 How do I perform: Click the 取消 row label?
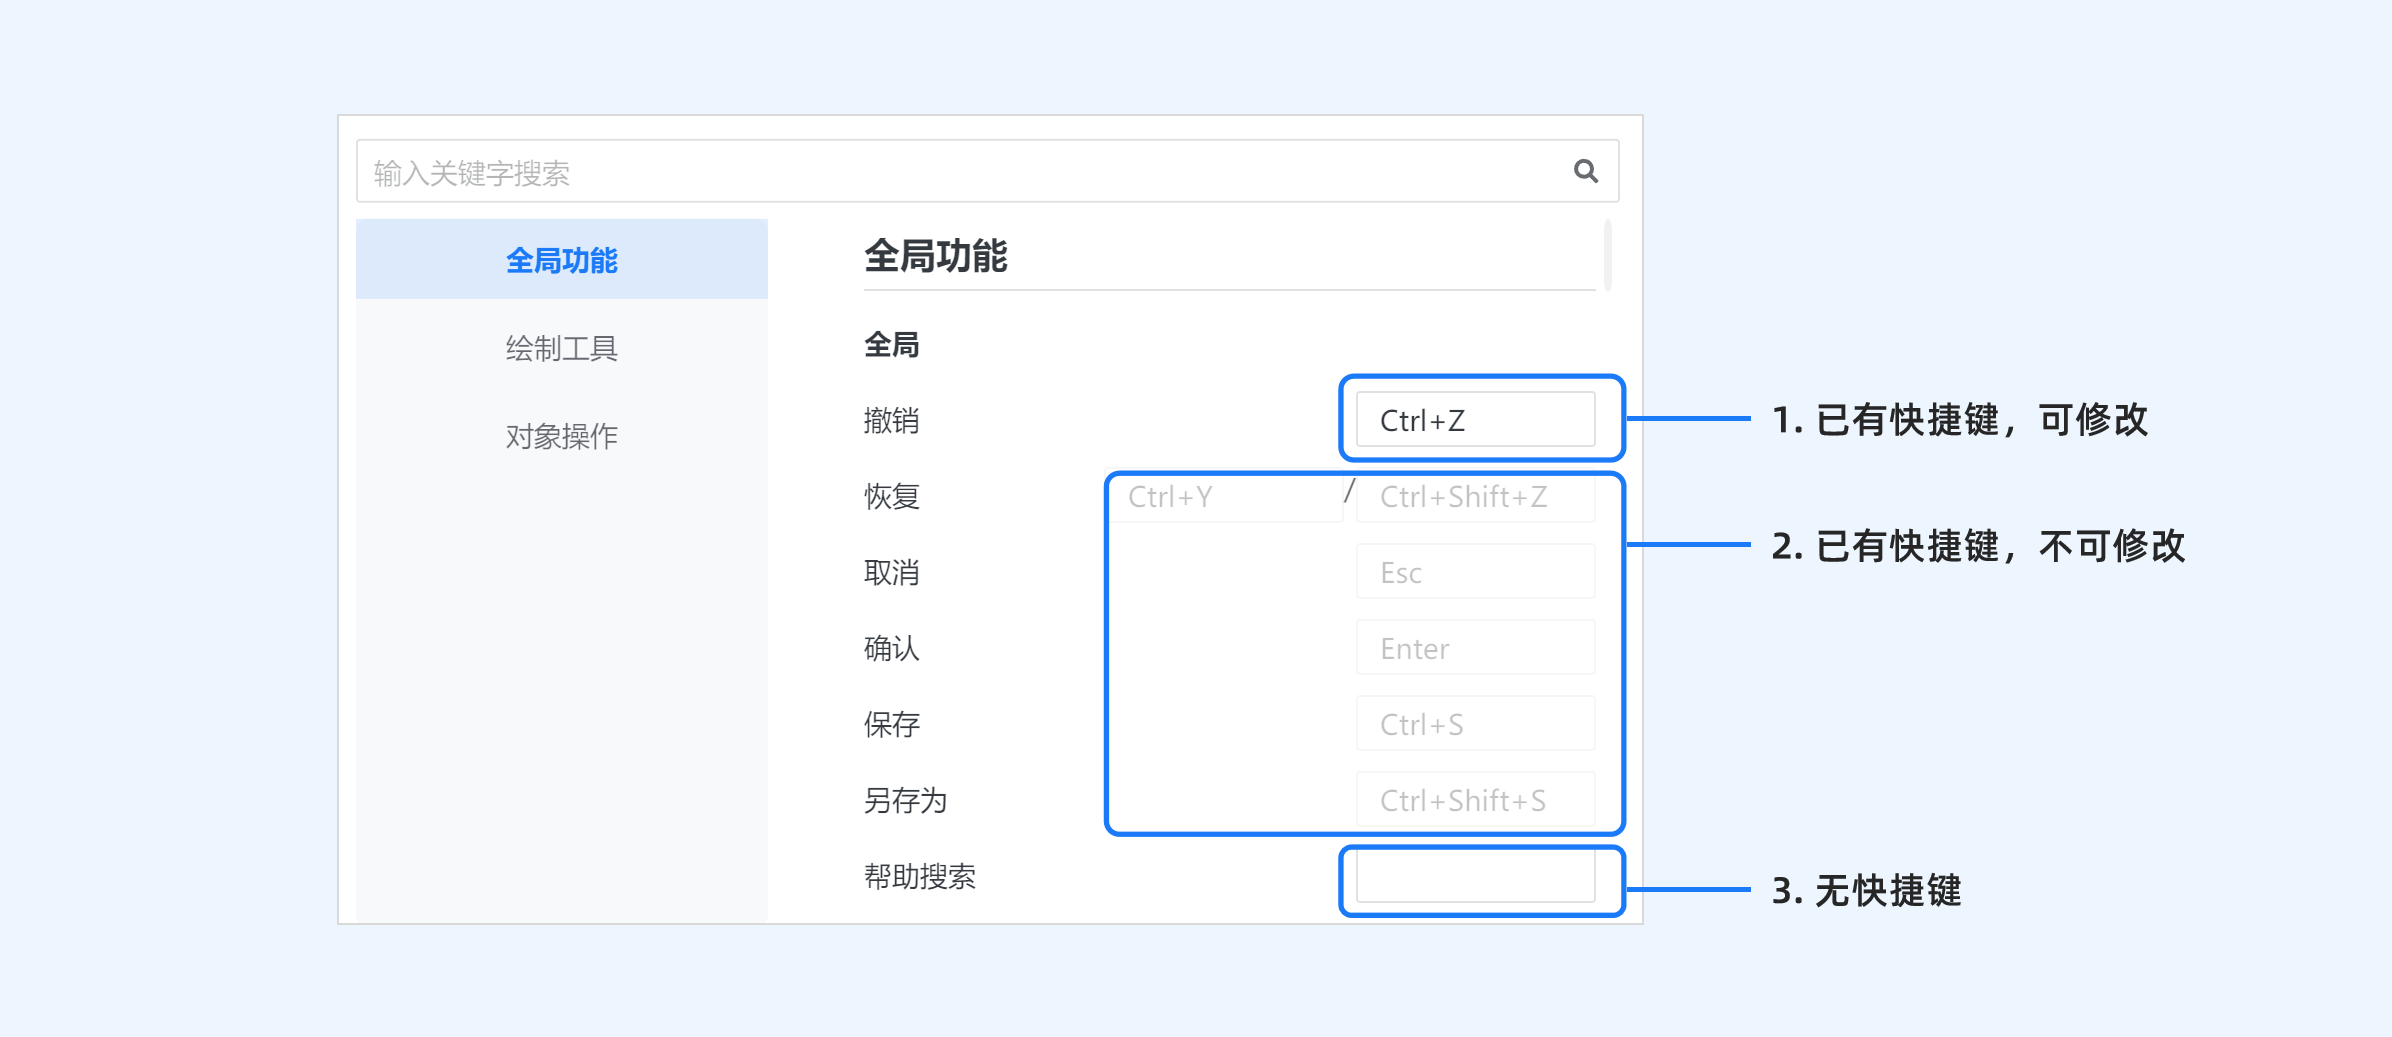[x=891, y=572]
